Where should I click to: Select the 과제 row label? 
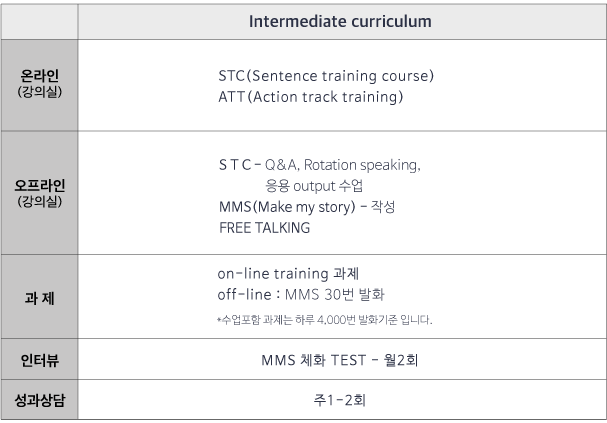pyautogui.click(x=39, y=298)
